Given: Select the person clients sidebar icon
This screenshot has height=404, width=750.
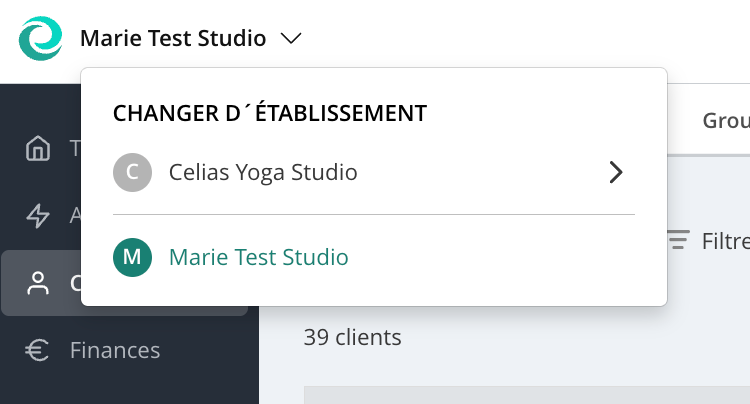Looking at the screenshot, I should [38, 283].
